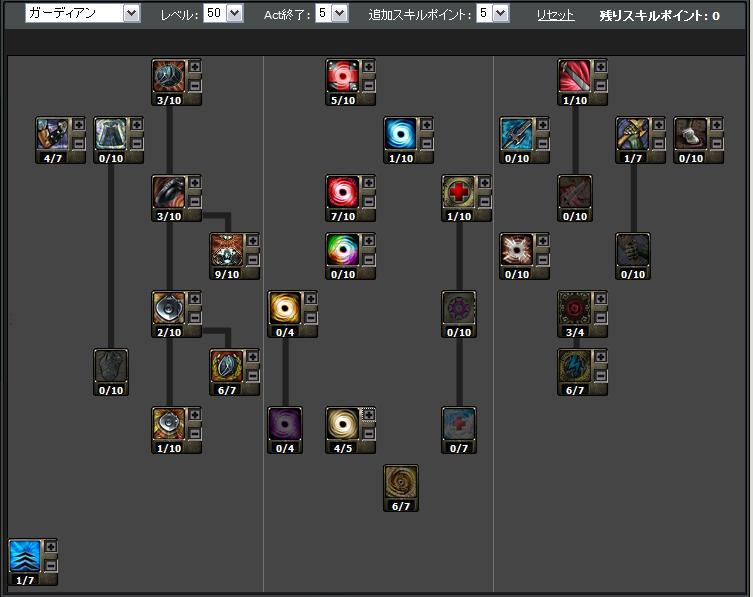Add a point to the 0/4 golden aura skill
753x597 pixels.
[310, 299]
